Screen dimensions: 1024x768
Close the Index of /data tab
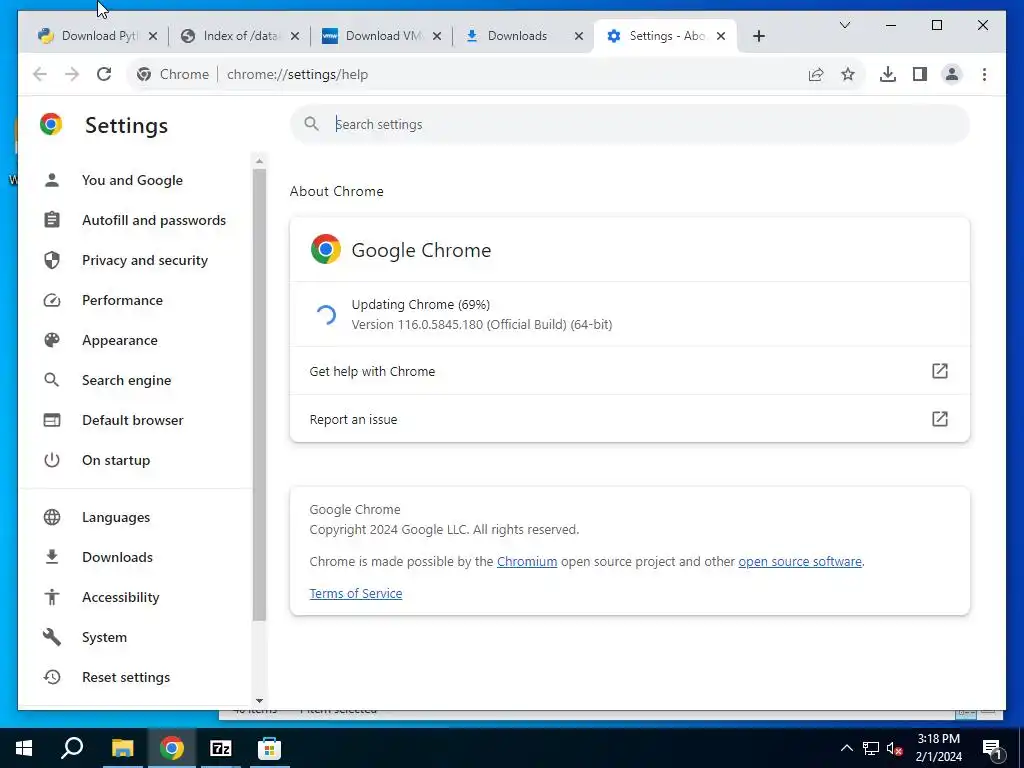(295, 36)
